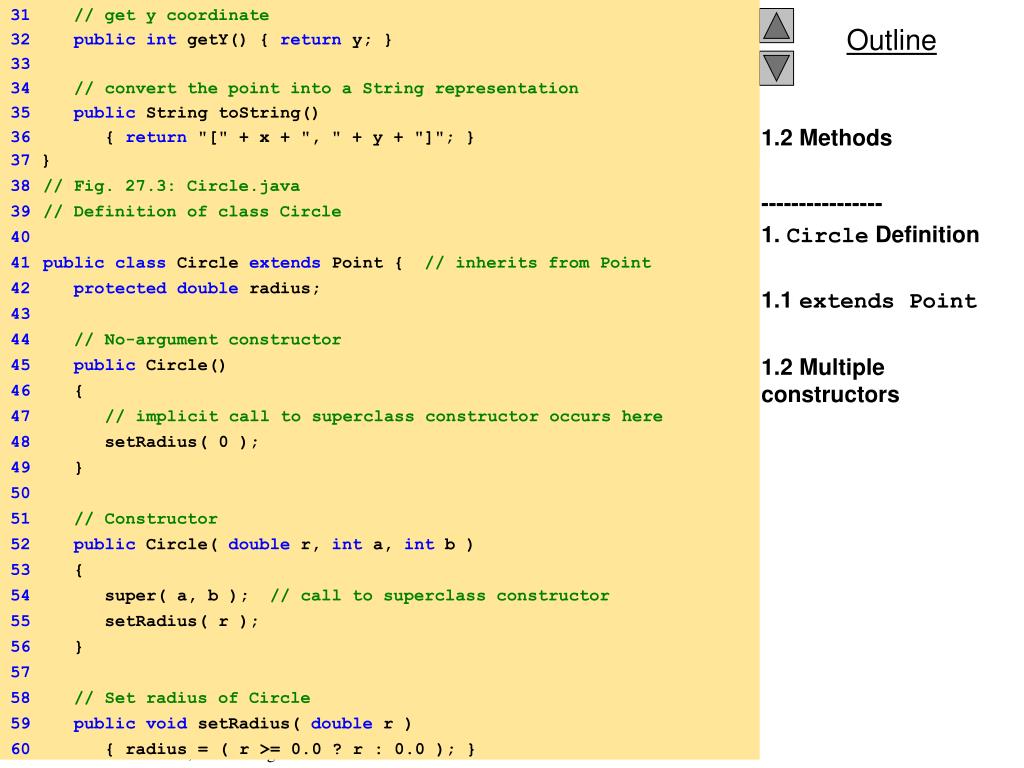This screenshot has width=1024, height=768.
Task: Click the 'public String toString()' line
Action: click(195, 113)
